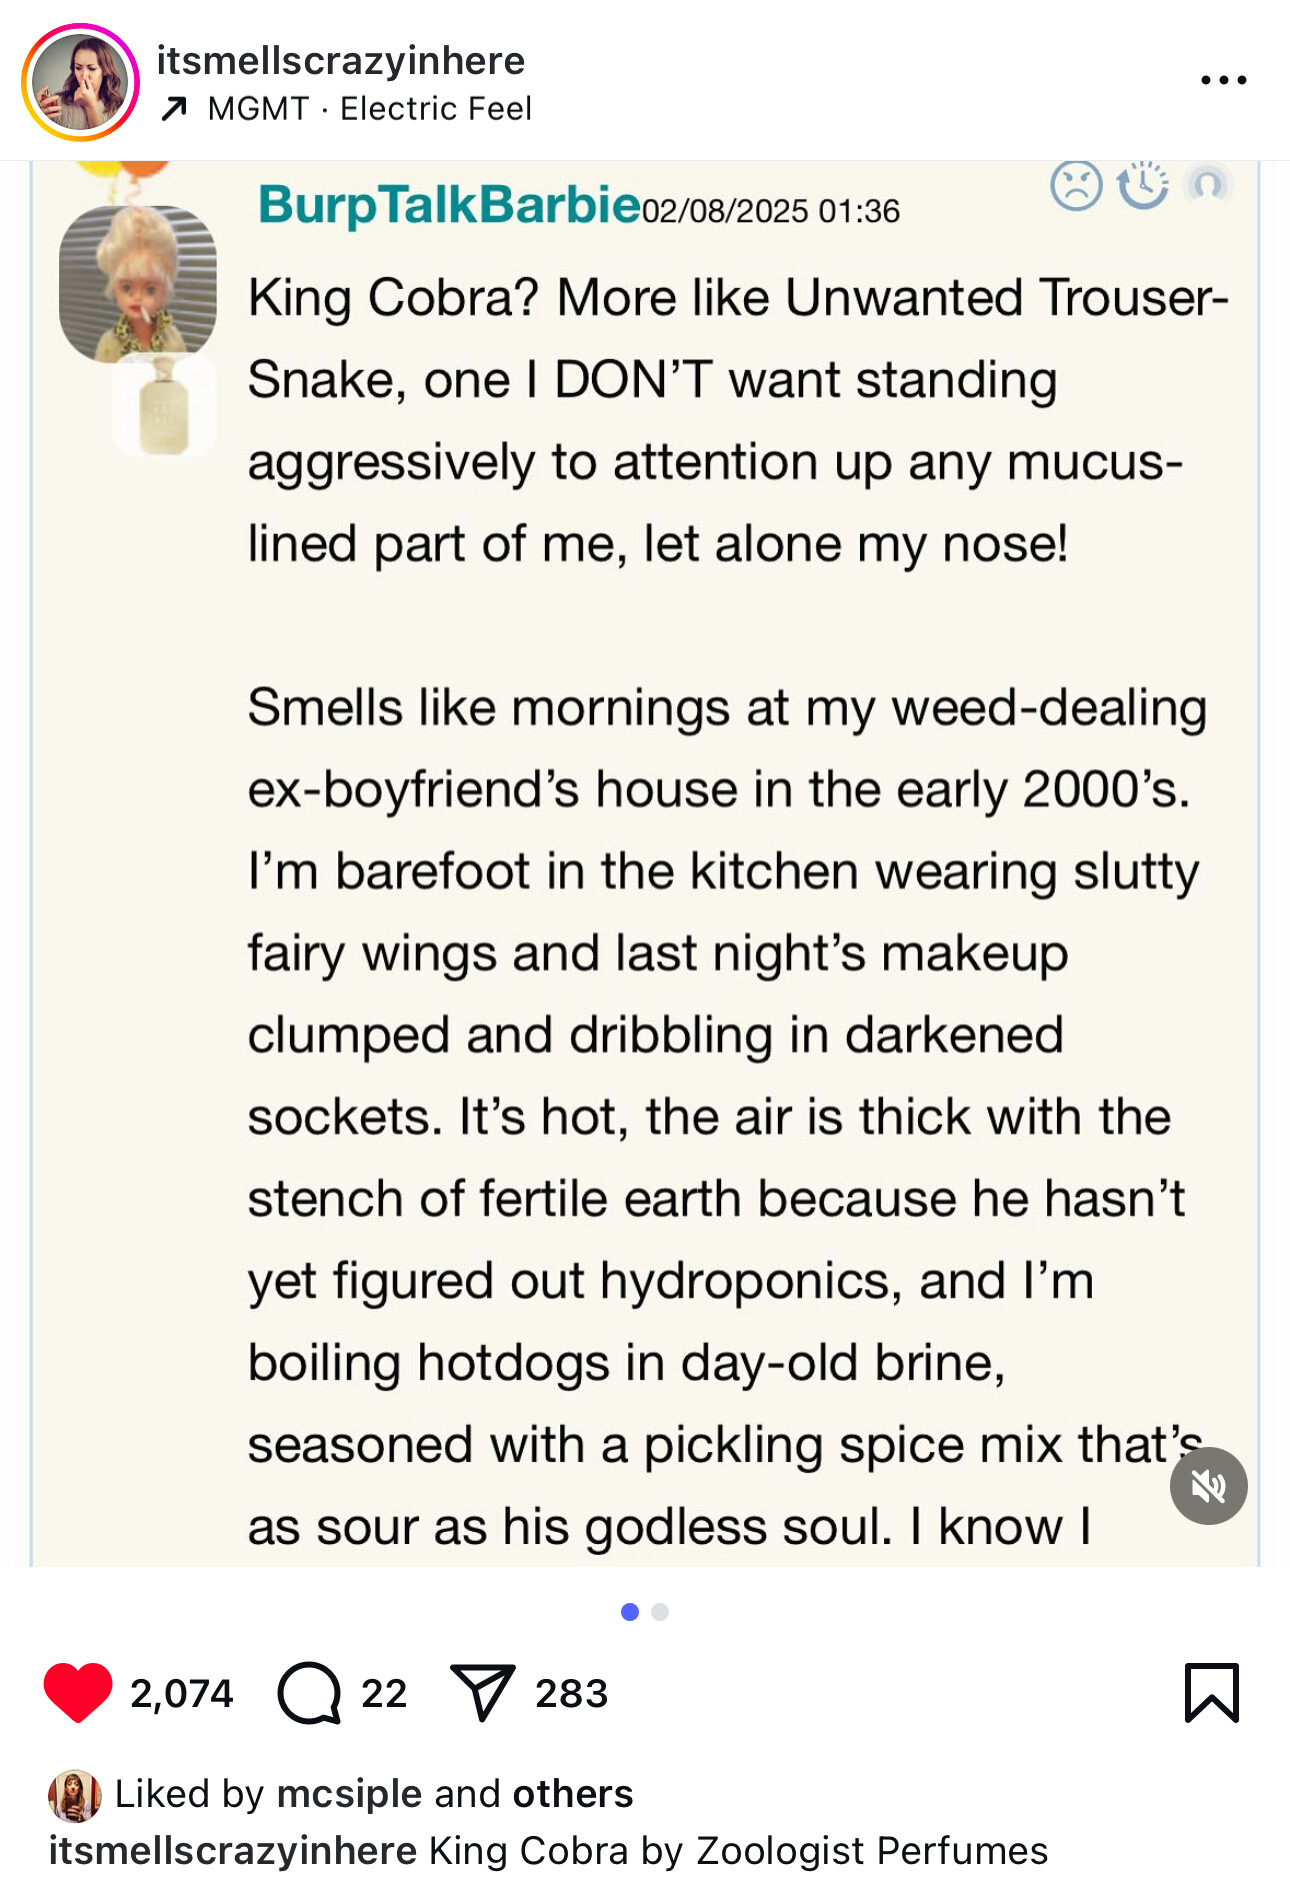Tap the 2,074 likes count

181,1693
